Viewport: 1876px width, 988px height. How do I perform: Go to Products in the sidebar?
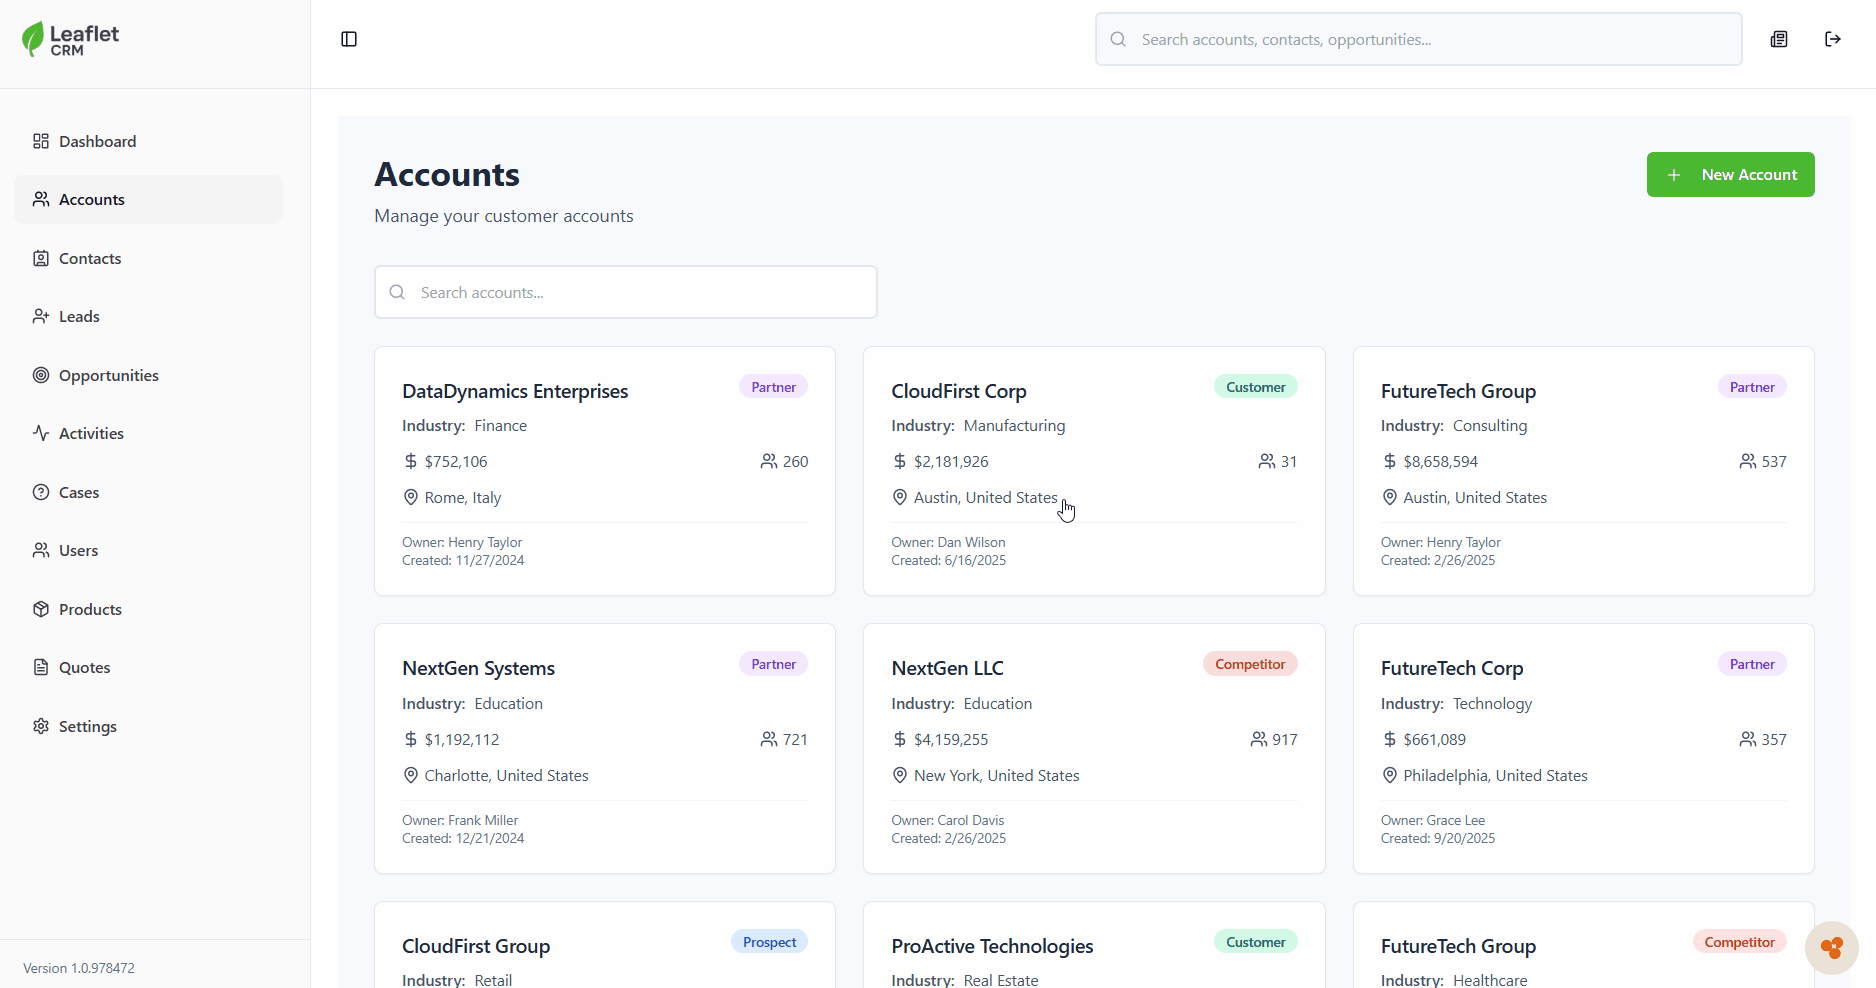click(x=90, y=609)
